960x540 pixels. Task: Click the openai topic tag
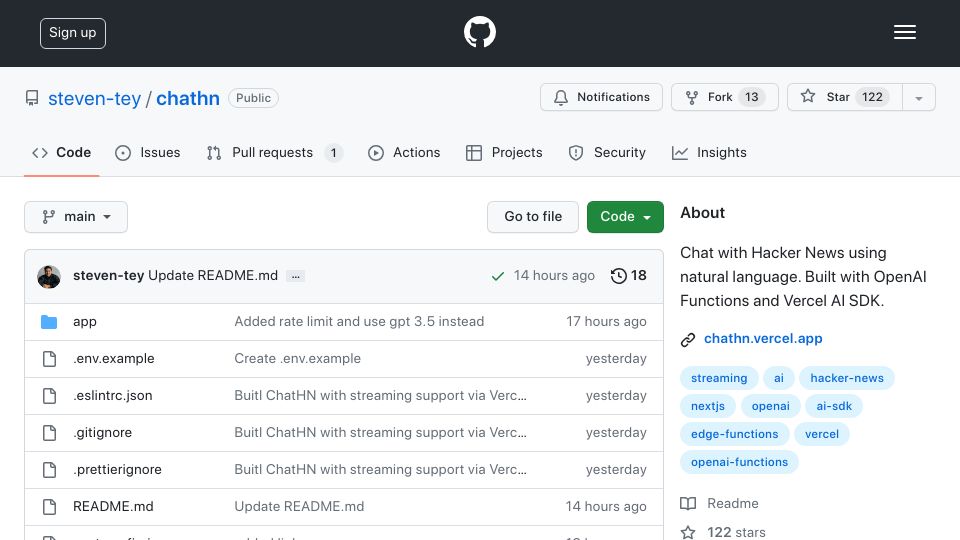[x=770, y=406]
